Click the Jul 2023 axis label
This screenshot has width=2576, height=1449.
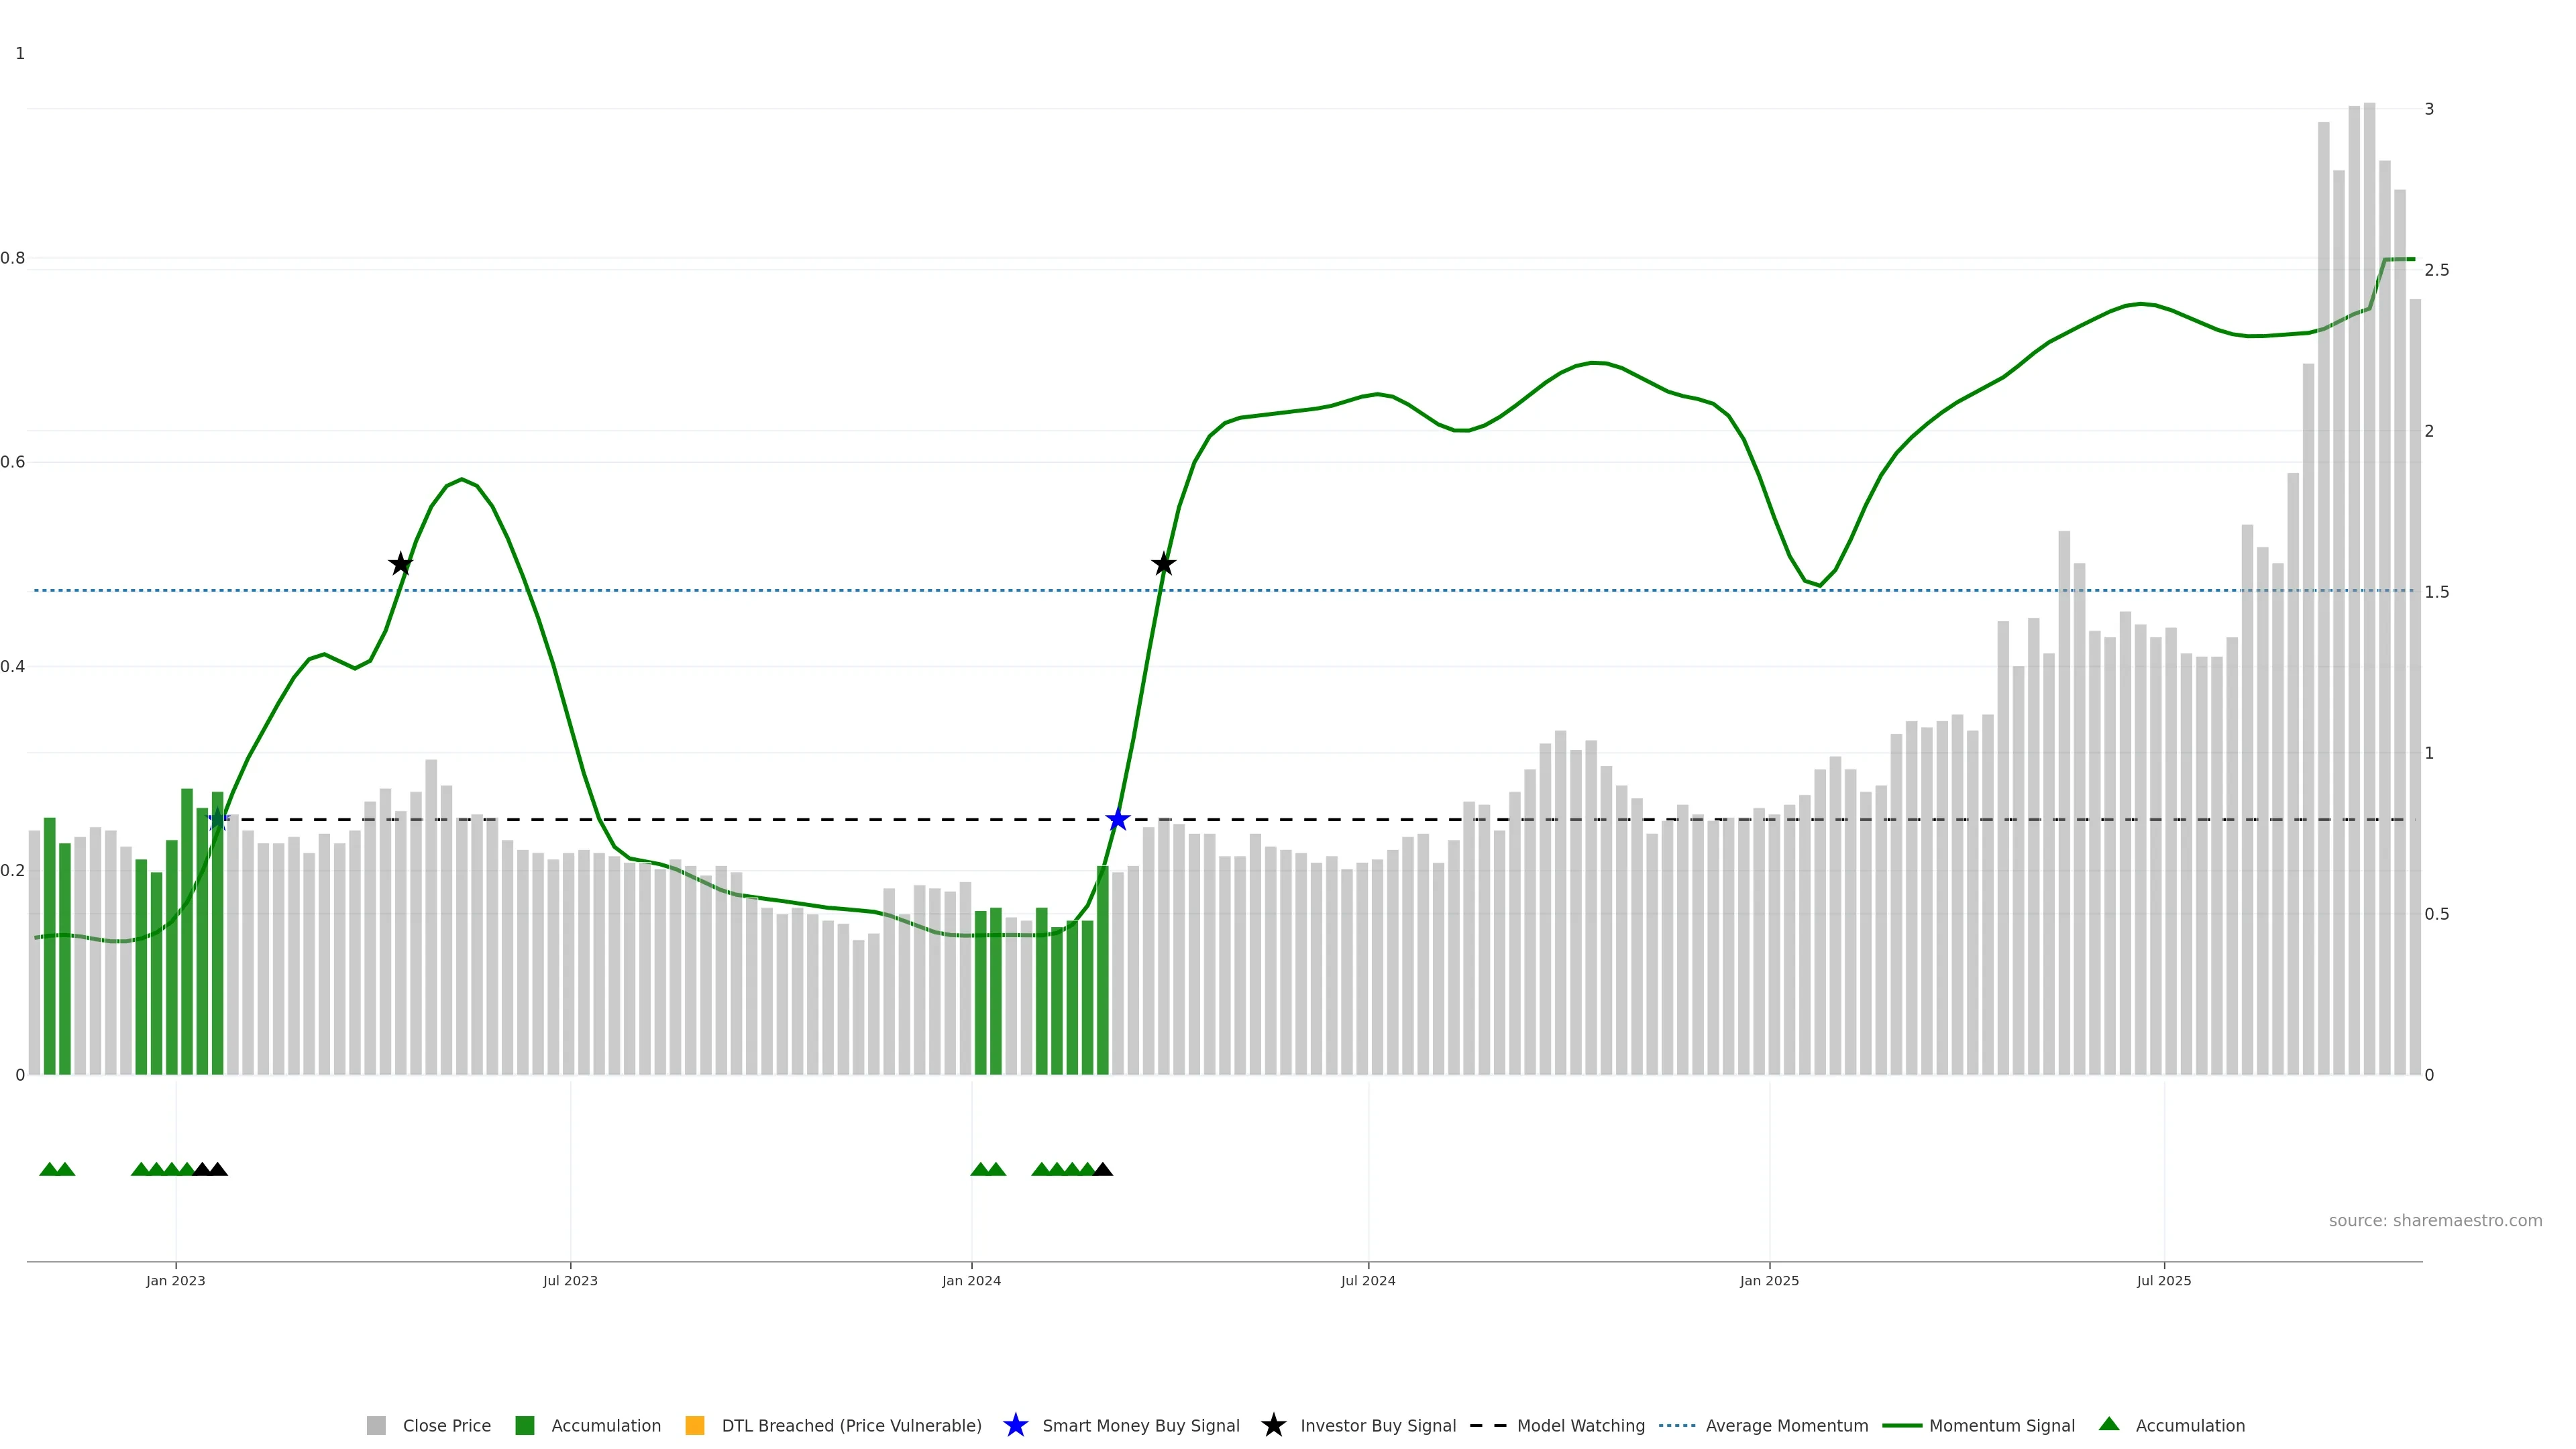pyautogui.click(x=570, y=1280)
